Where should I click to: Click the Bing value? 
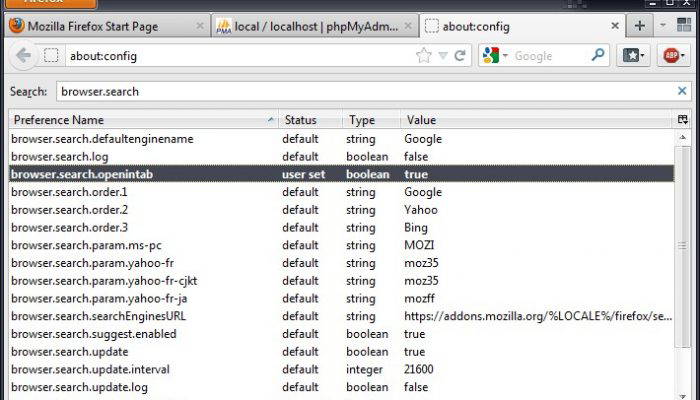pyautogui.click(x=416, y=228)
